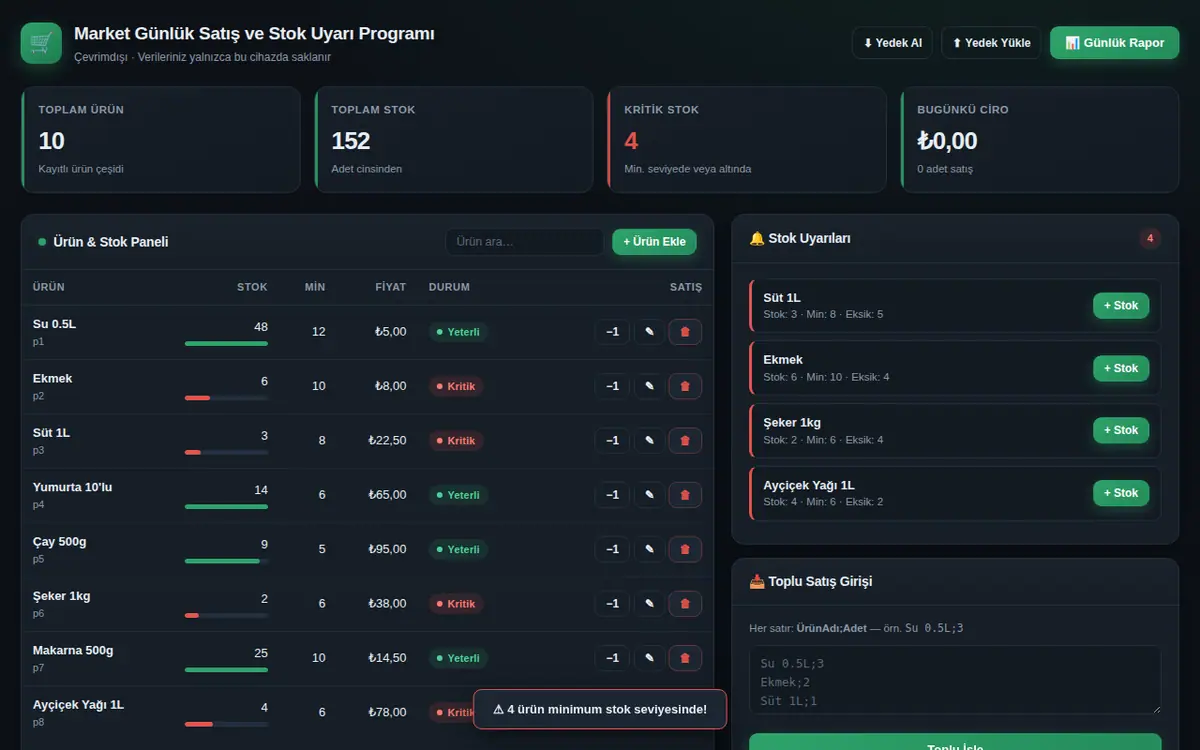
Task: Download a backup with Yedek Al
Action: 892,43
